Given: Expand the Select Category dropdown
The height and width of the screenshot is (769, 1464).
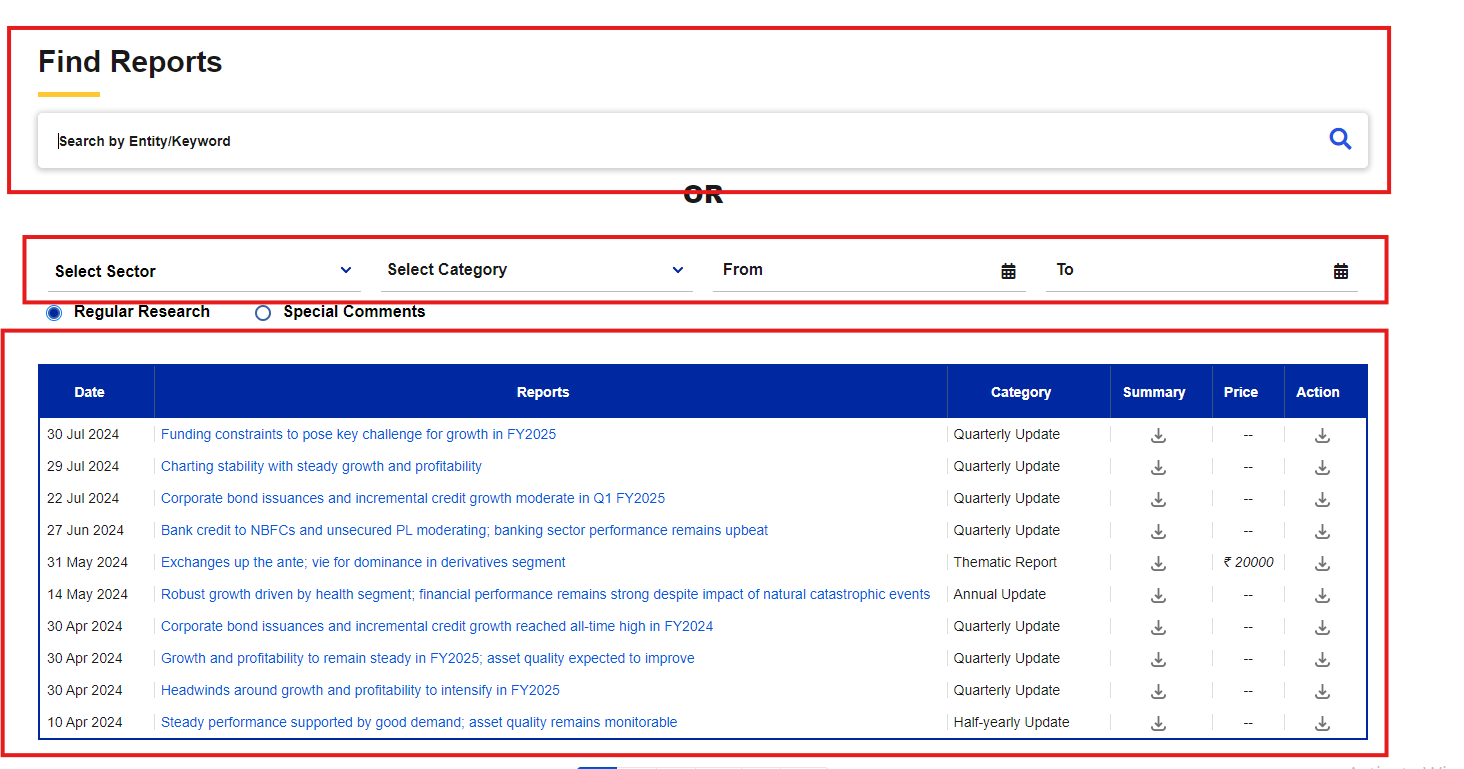Looking at the screenshot, I should tap(535, 270).
